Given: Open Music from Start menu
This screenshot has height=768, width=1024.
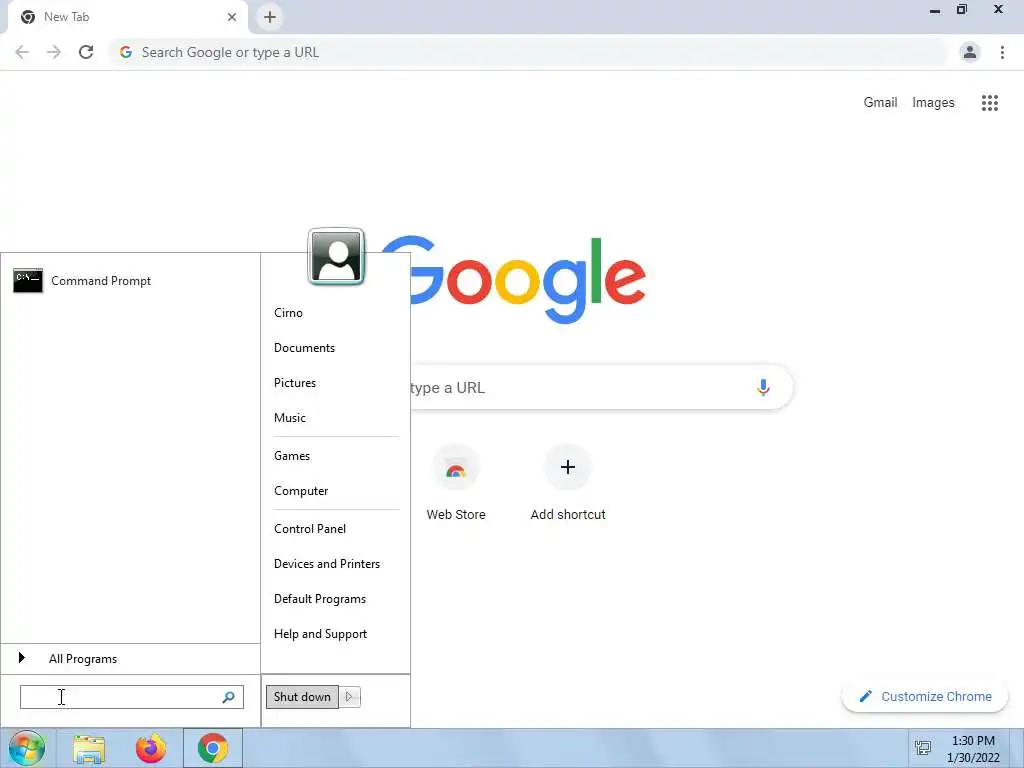Looking at the screenshot, I should click(289, 418).
